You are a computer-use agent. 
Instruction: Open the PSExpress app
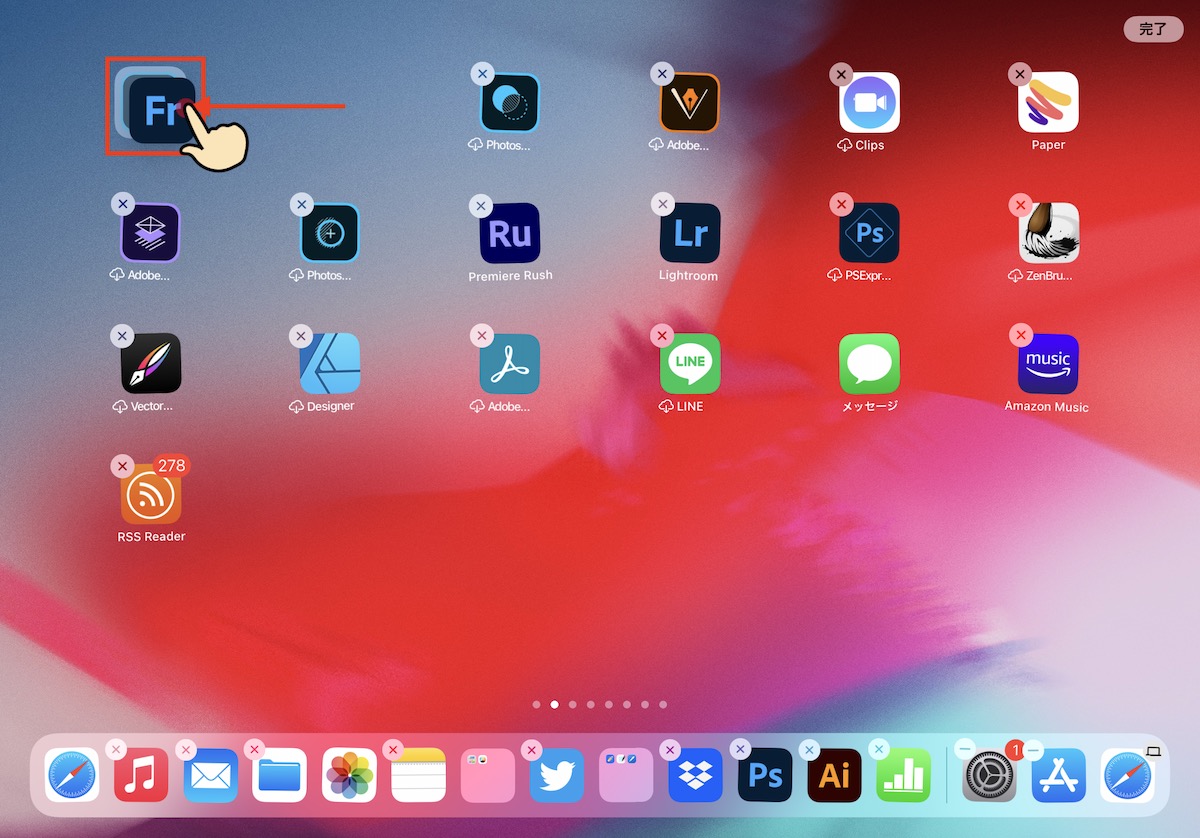tap(869, 233)
